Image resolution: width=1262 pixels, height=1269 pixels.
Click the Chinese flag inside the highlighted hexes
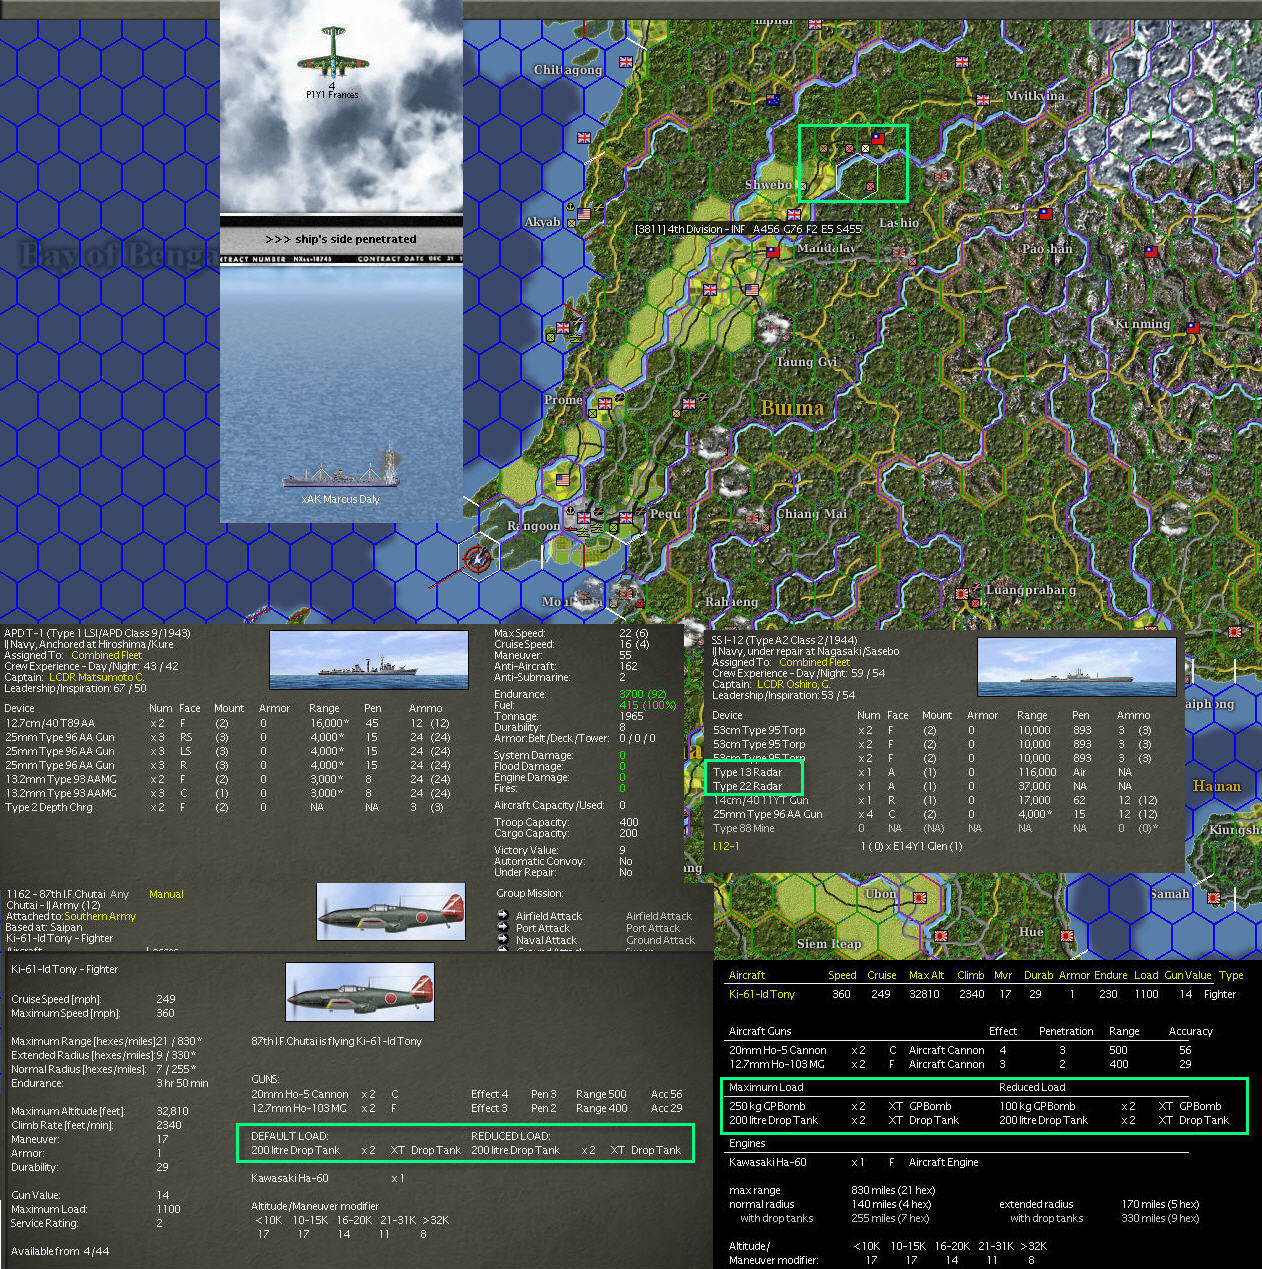click(877, 138)
